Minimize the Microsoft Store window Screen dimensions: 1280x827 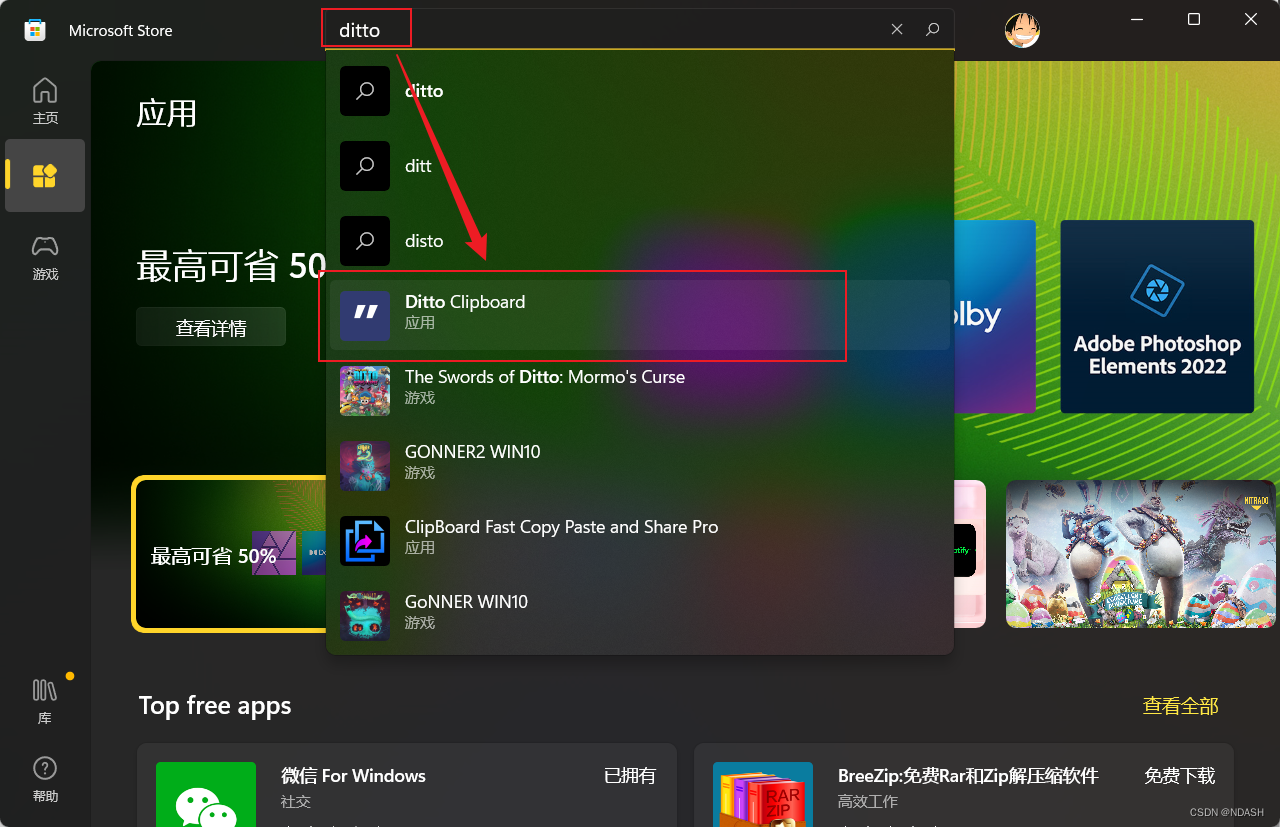[x=1137, y=19]
